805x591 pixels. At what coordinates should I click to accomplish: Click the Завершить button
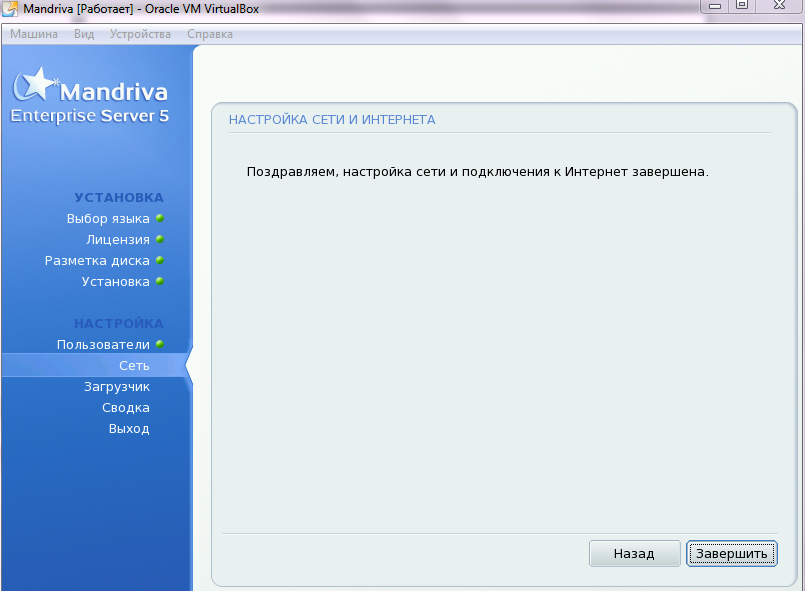(x=732, y=554)
